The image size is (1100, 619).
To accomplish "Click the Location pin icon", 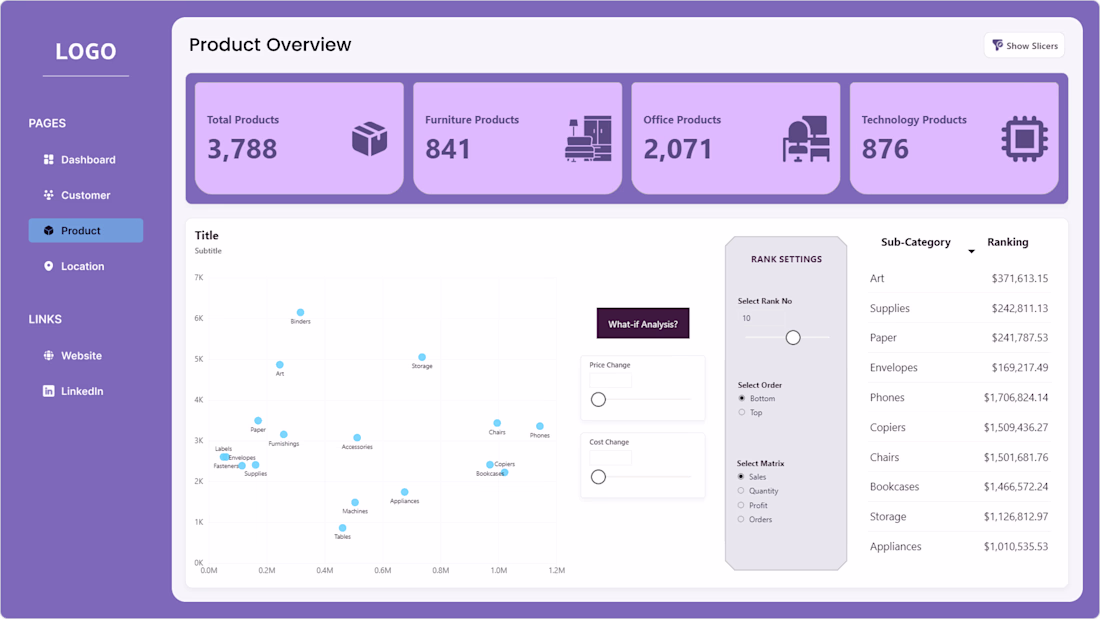I will pyautogui.click(x=48, y=266).
